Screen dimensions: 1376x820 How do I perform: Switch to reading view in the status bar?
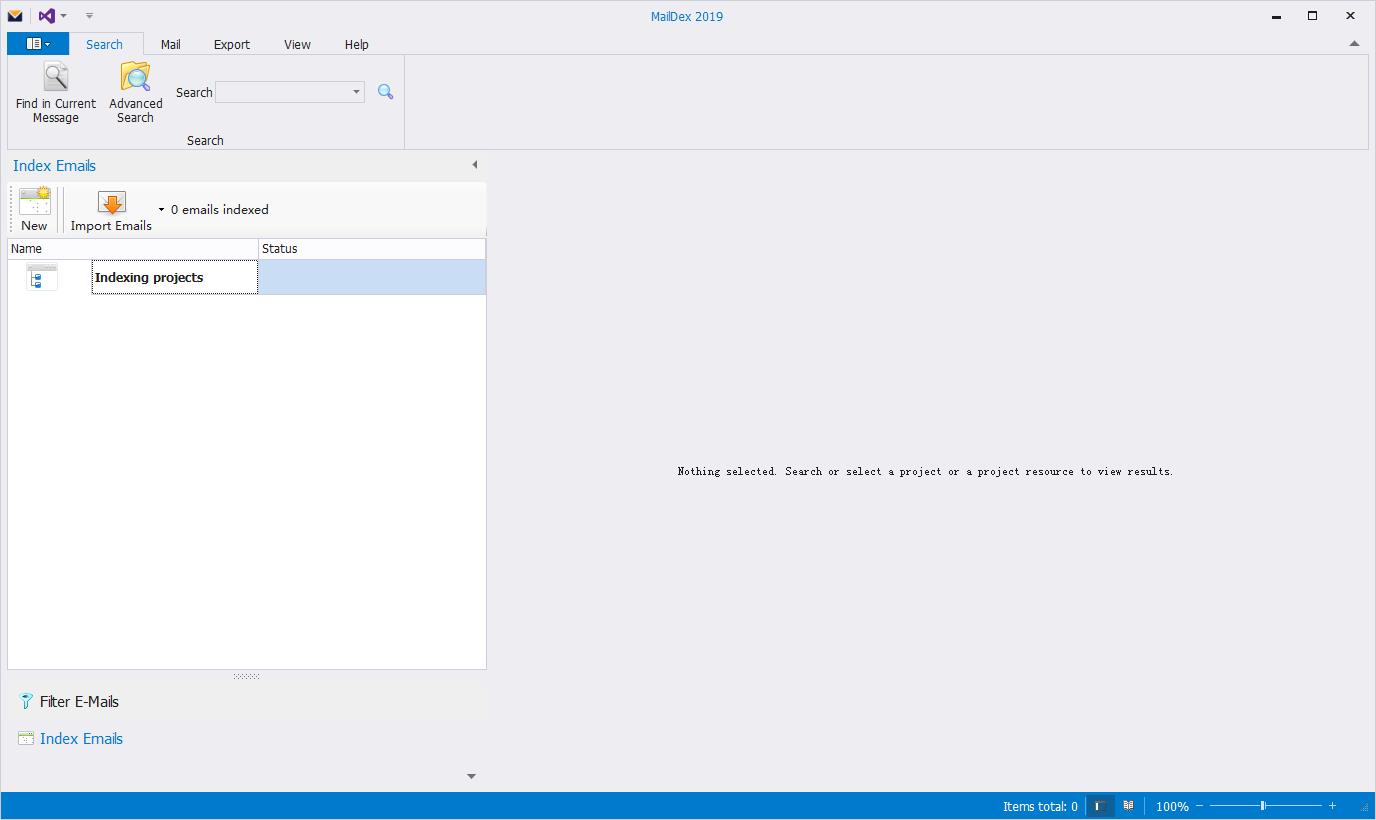coord(1127,806)
